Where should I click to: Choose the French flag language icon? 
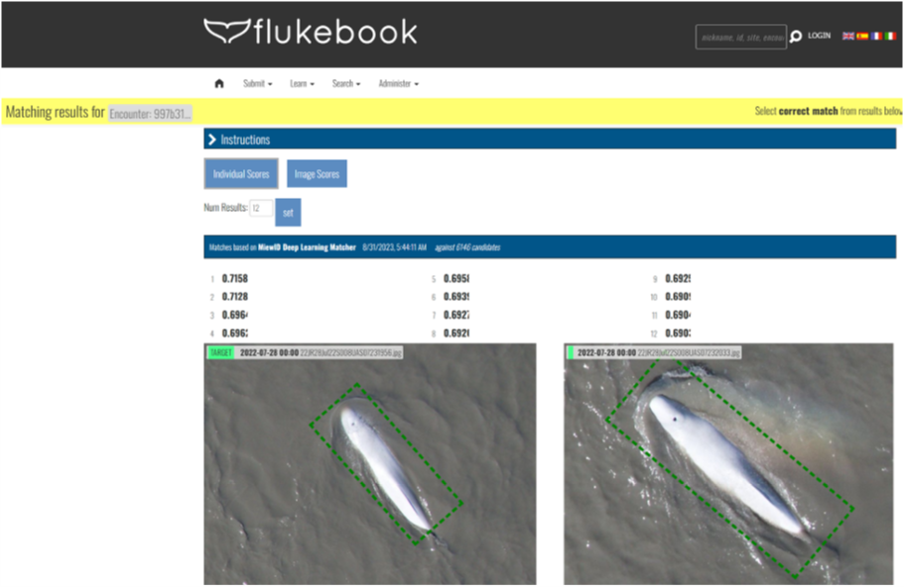click(876, 36)
